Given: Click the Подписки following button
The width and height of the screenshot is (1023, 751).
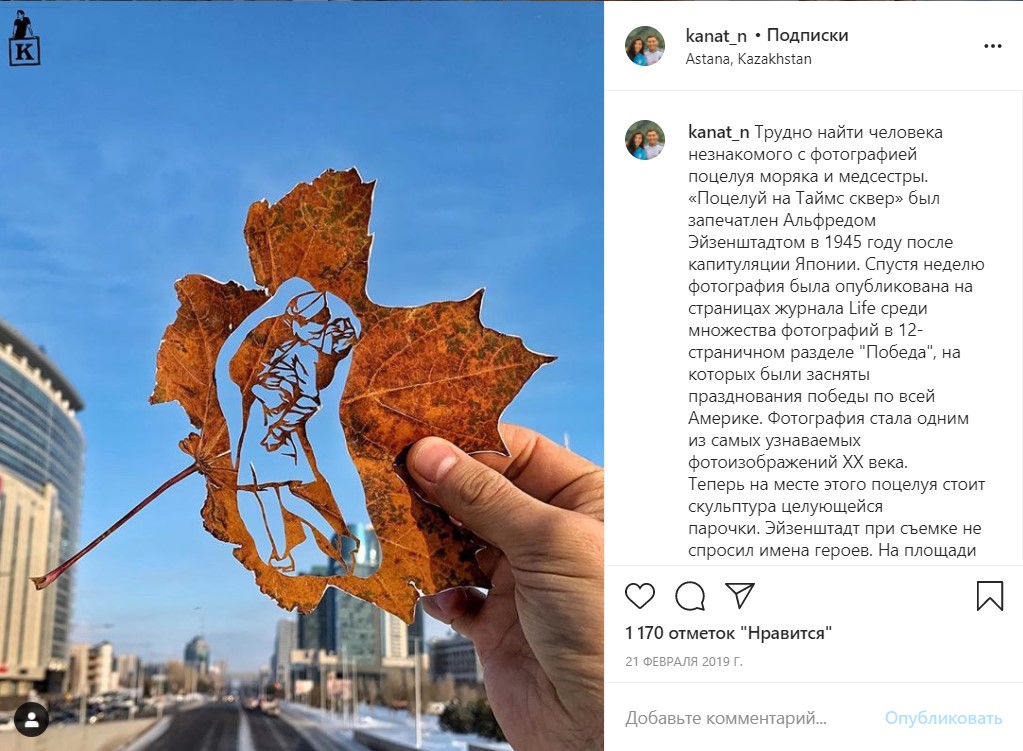Looking at the screenshot, I should pos(807,35).
